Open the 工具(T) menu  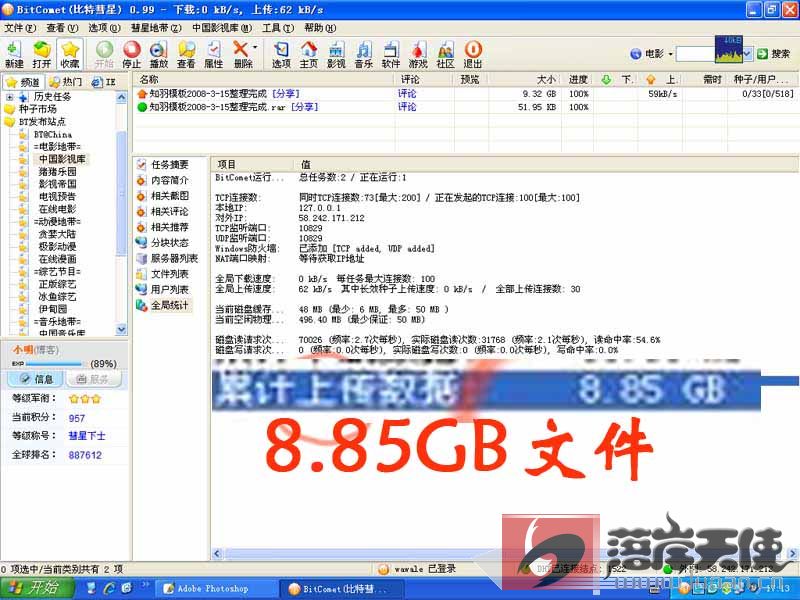pos(278,28)
